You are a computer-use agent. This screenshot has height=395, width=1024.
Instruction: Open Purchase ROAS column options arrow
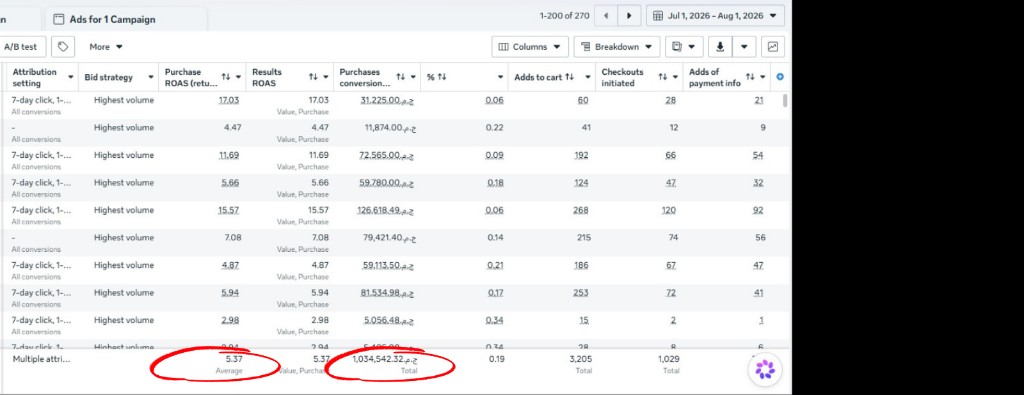(238, 77)
